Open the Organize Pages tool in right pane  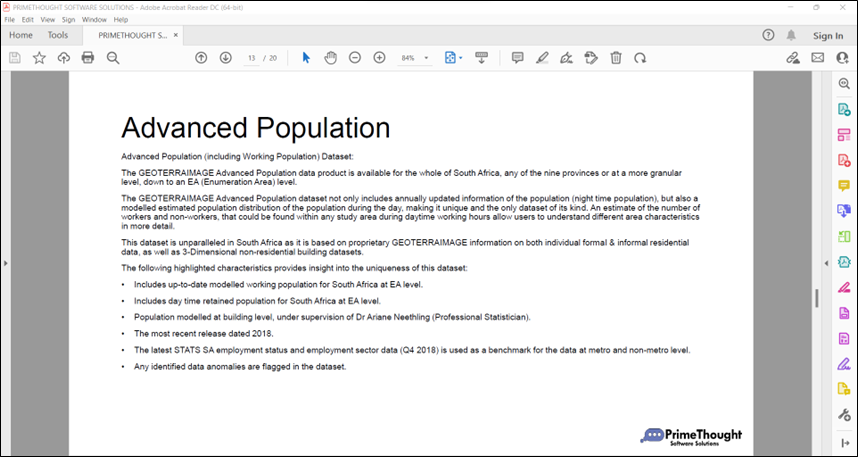844,135
